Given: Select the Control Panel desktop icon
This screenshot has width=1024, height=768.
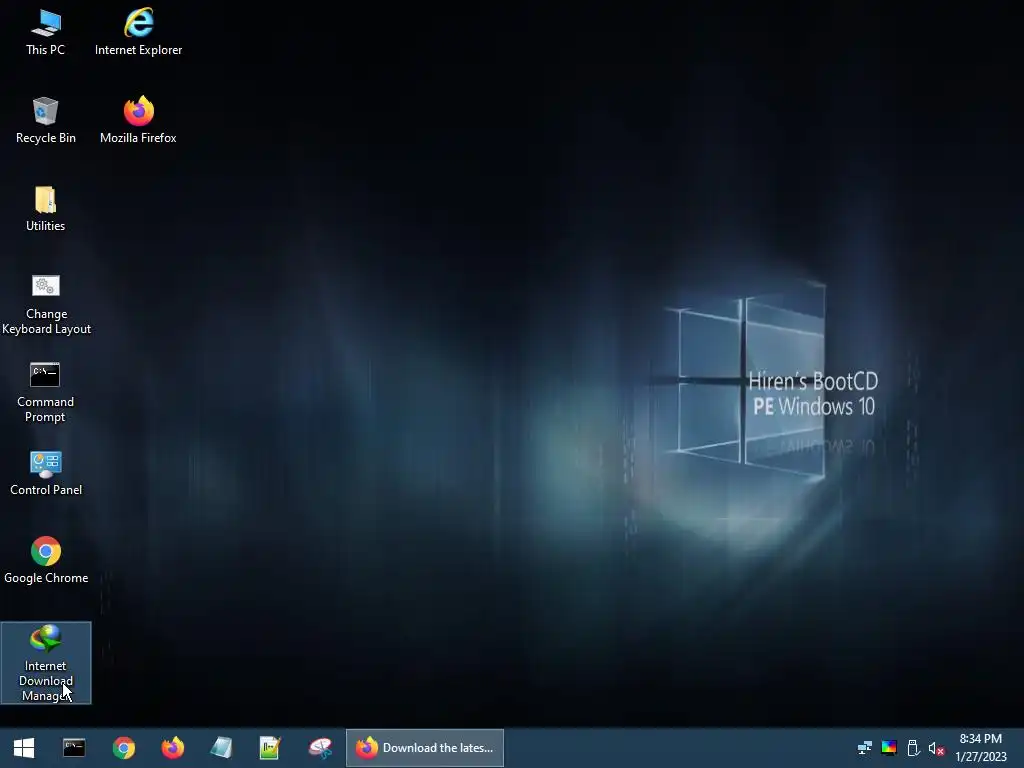Looking at the screenshot, I should 46,473.
